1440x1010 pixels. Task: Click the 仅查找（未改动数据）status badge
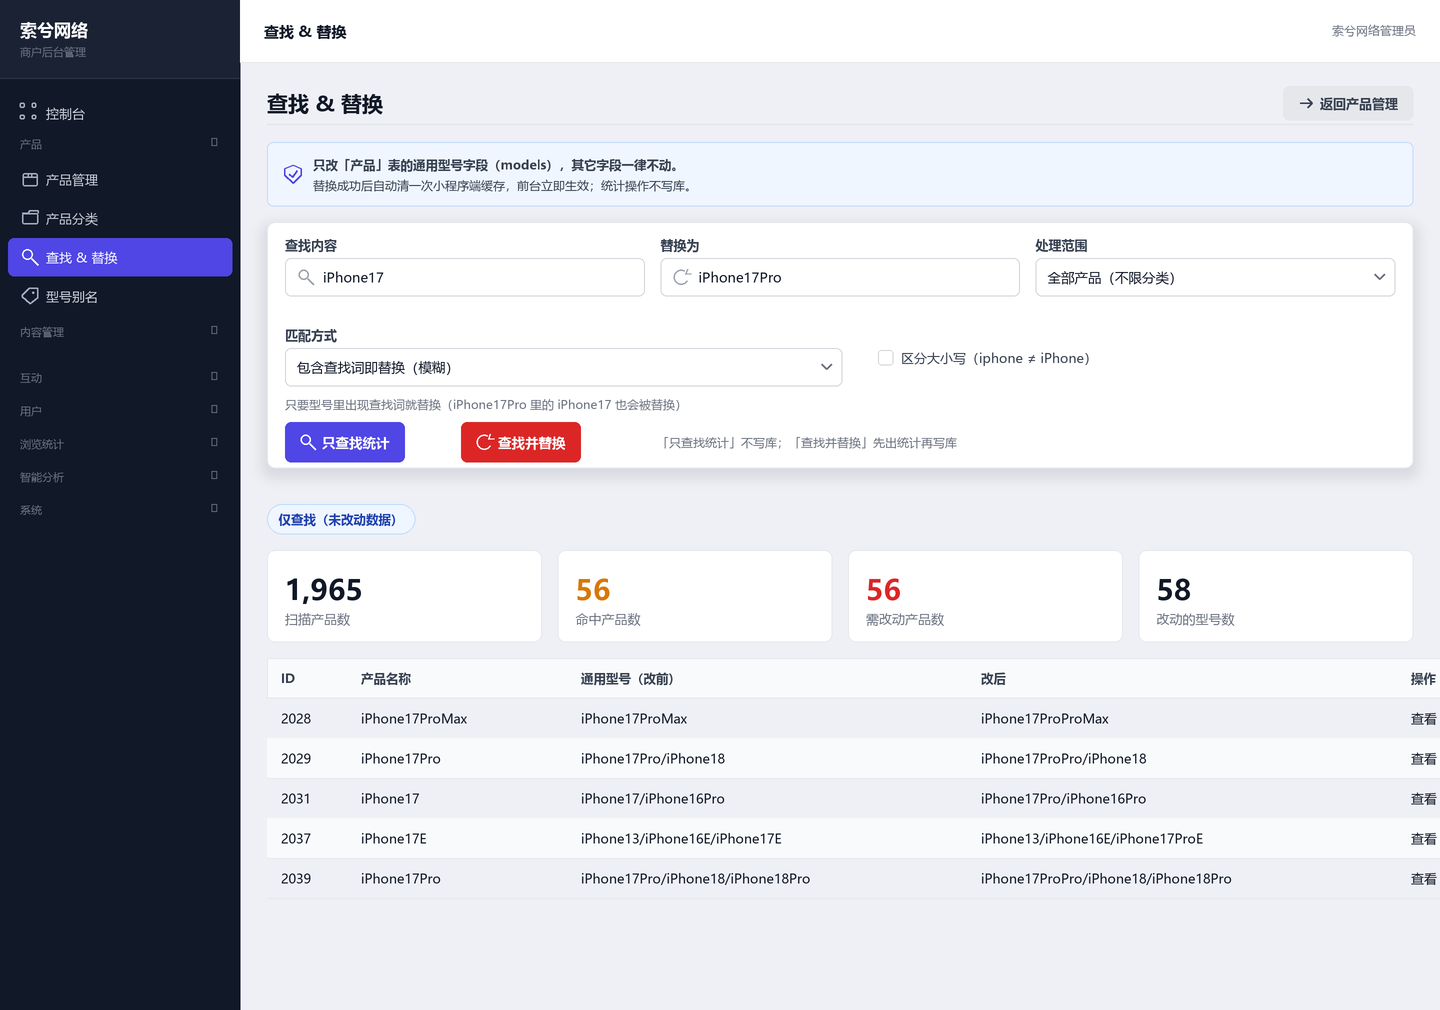tap(341, 520)
